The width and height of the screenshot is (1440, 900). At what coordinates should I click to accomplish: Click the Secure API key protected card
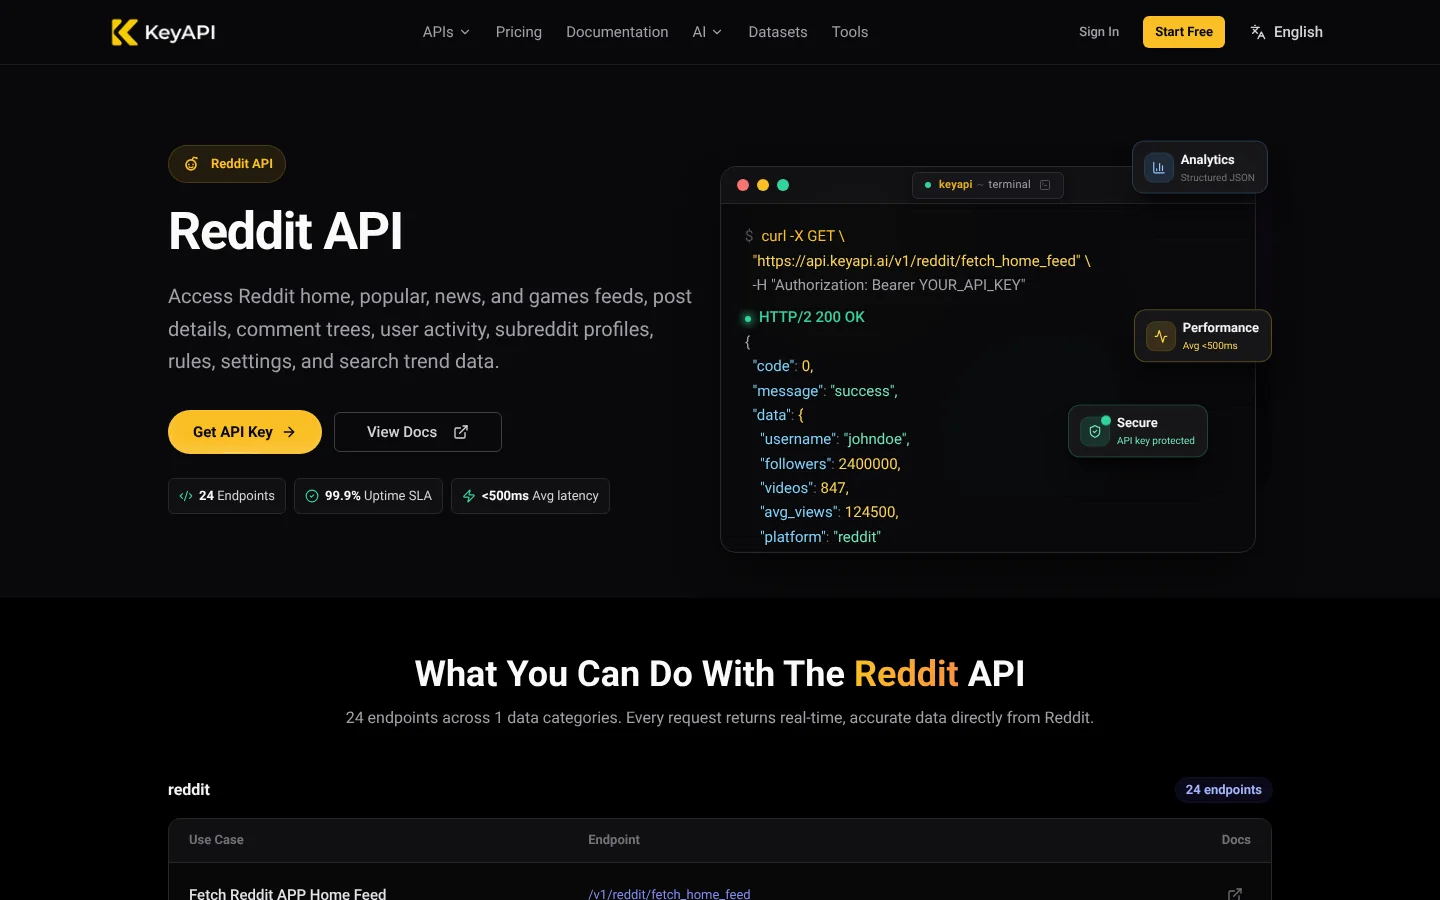point(1138,431)
